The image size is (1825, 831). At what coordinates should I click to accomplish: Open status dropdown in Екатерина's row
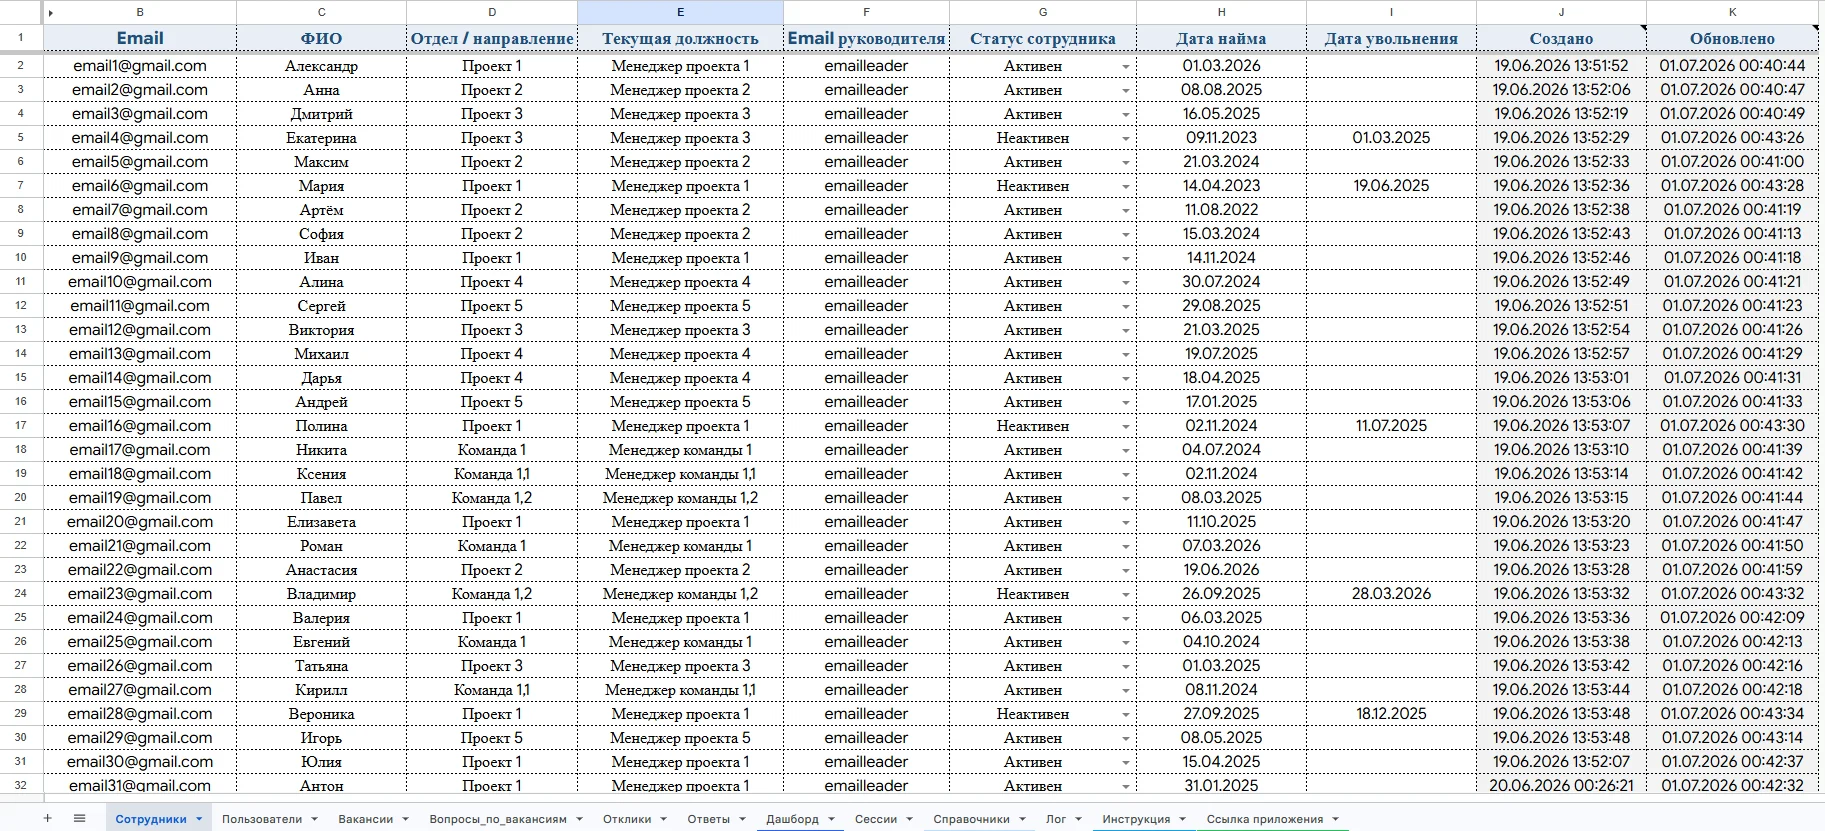(1125, 139)
